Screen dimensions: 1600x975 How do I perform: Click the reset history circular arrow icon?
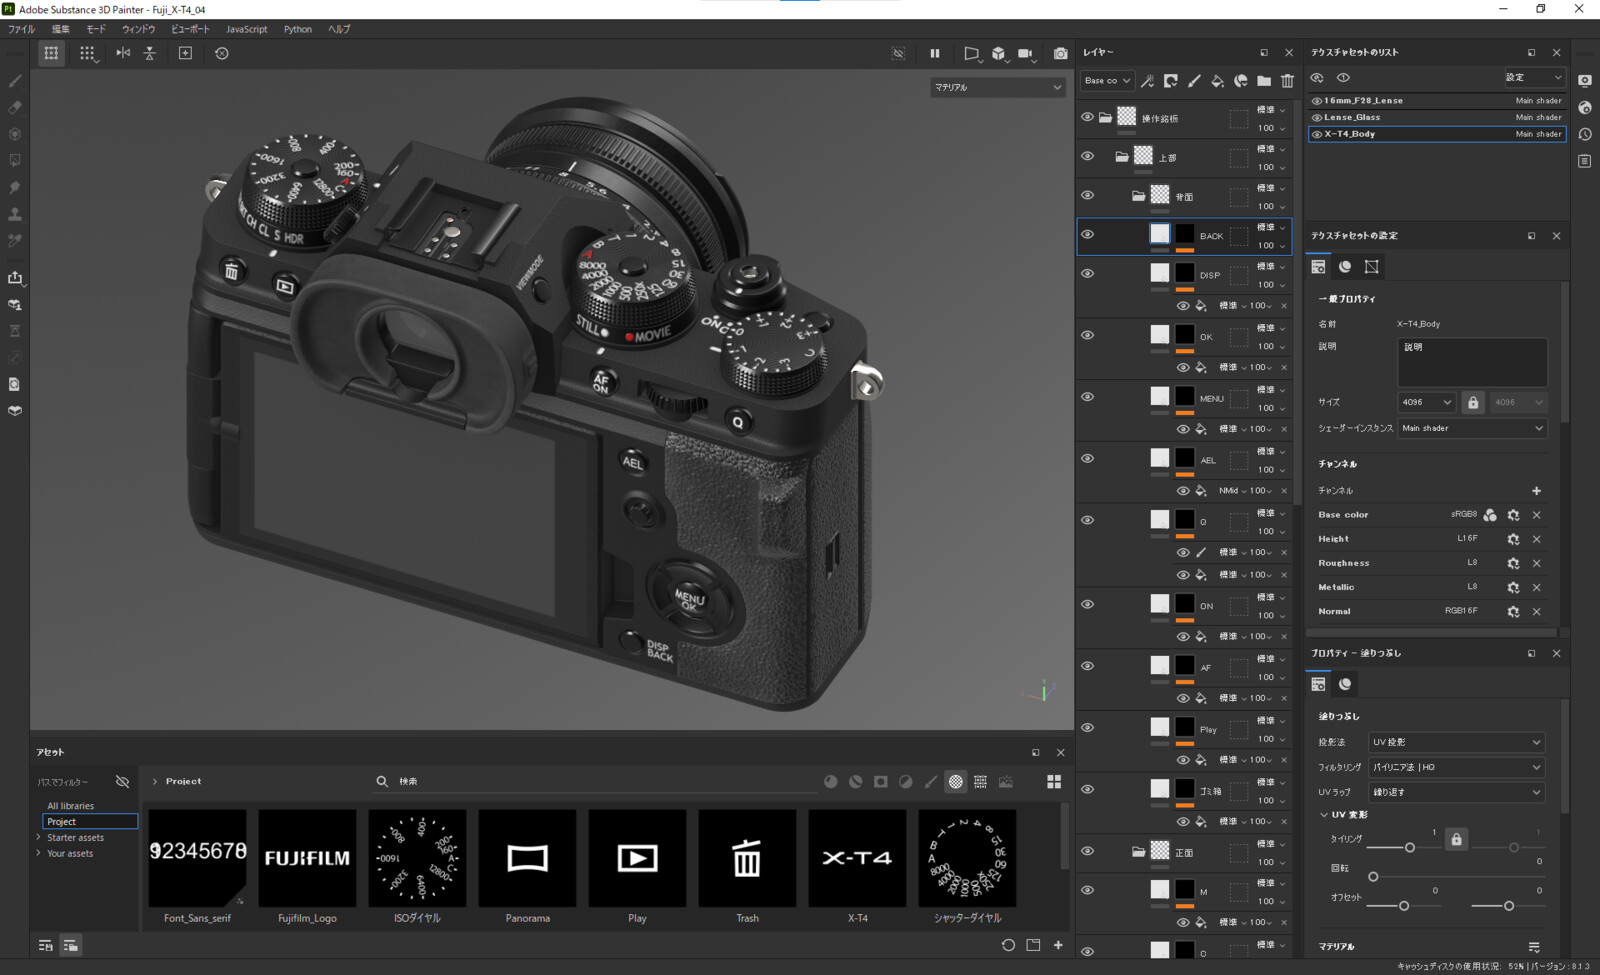222,53
